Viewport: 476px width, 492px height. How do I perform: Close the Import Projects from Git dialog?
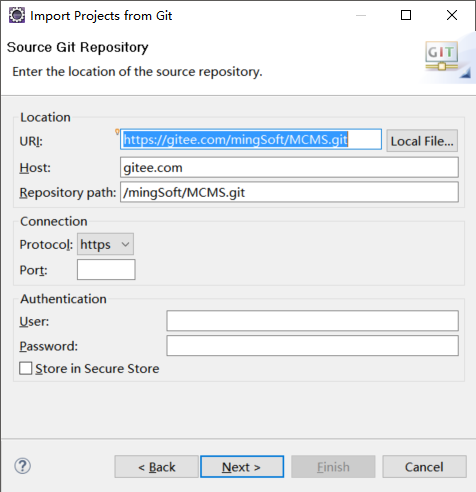pos(452,15)
